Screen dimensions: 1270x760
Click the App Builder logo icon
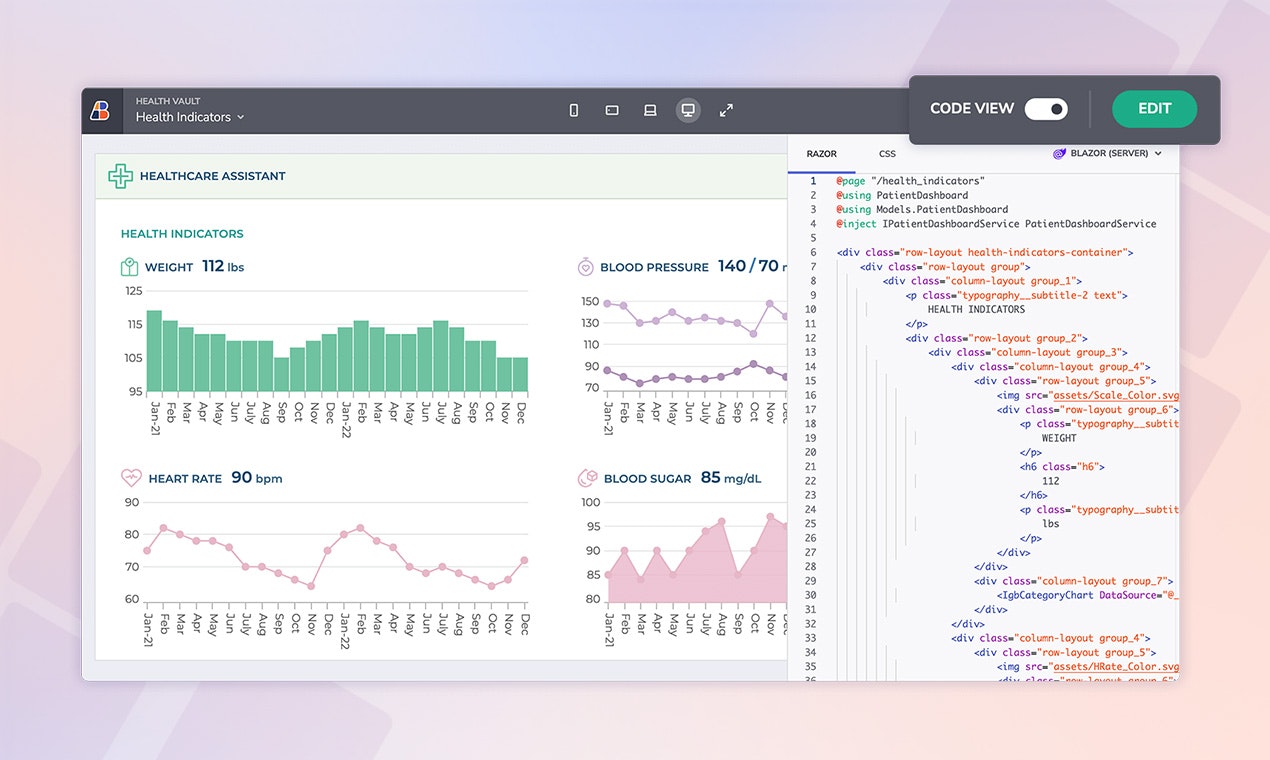pyautogui.click(x=100, y=111)
